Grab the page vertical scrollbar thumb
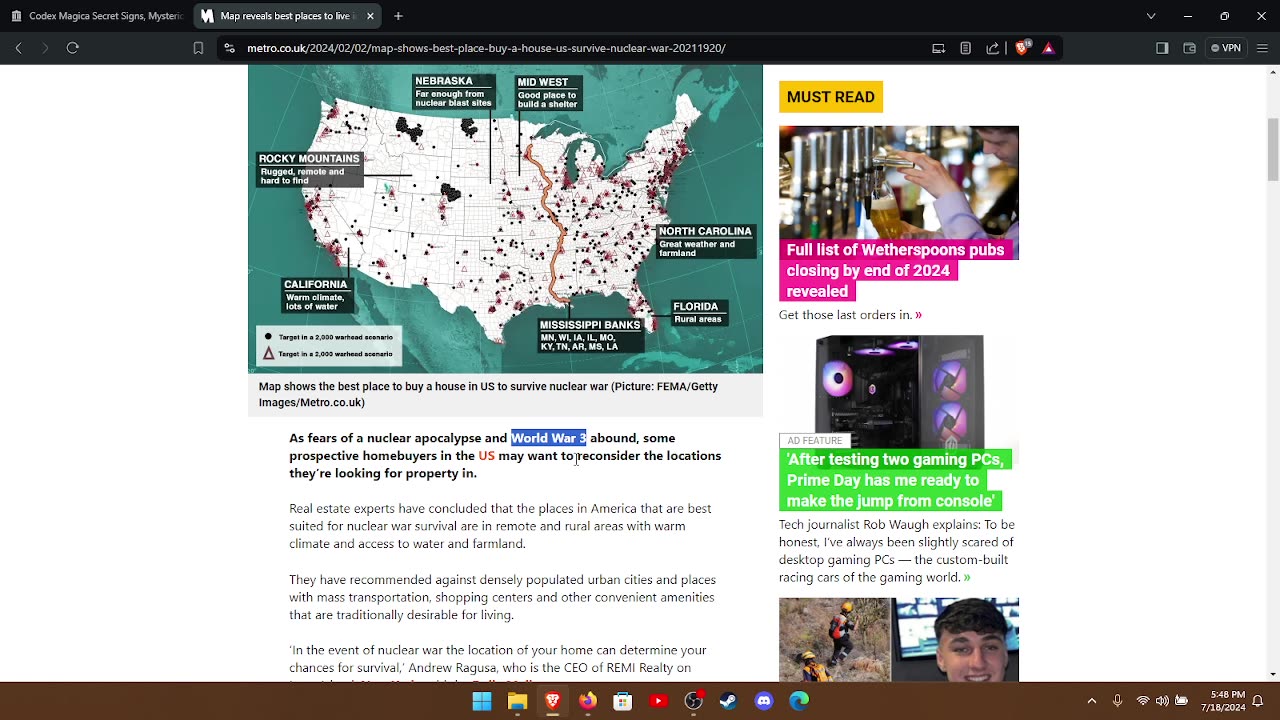This screenshot has width=1280, height=720. [1273, 150]
